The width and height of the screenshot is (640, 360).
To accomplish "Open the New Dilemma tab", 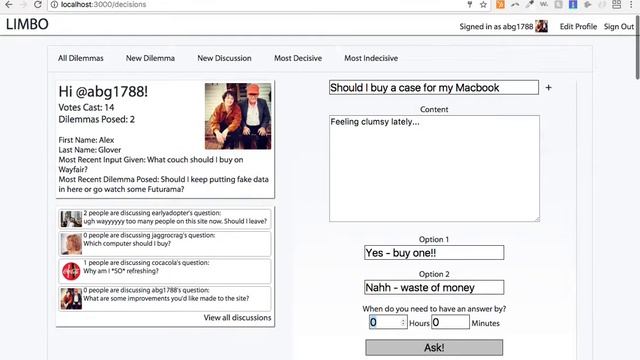I will coord(150,58).
